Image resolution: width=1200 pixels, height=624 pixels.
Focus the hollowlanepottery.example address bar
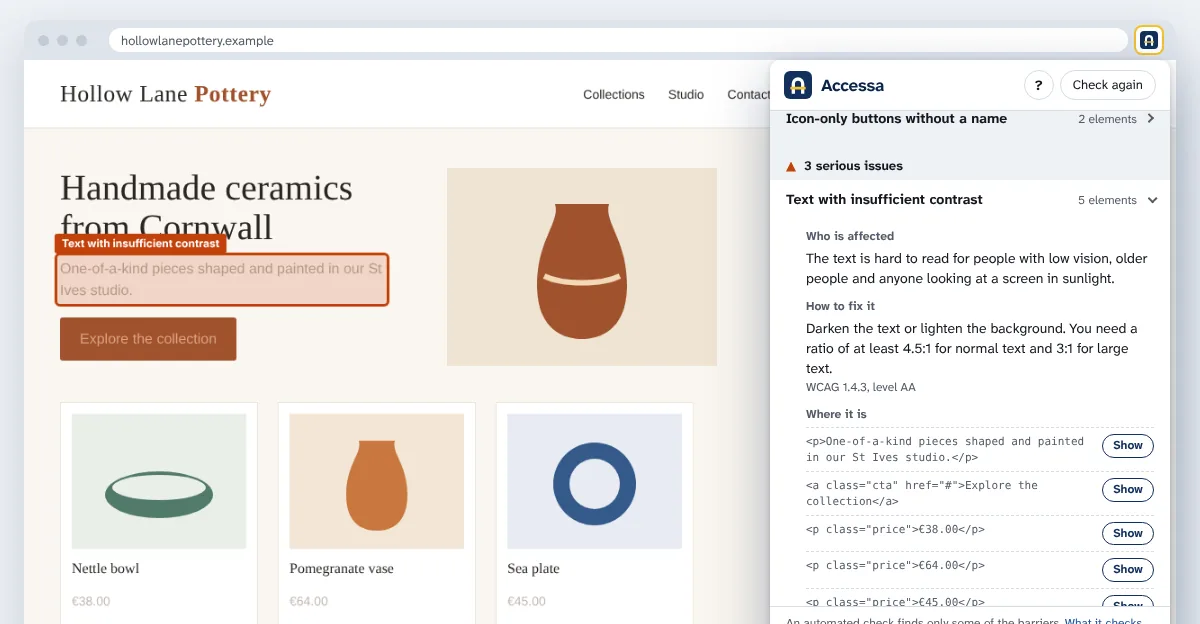click(618, 41)
